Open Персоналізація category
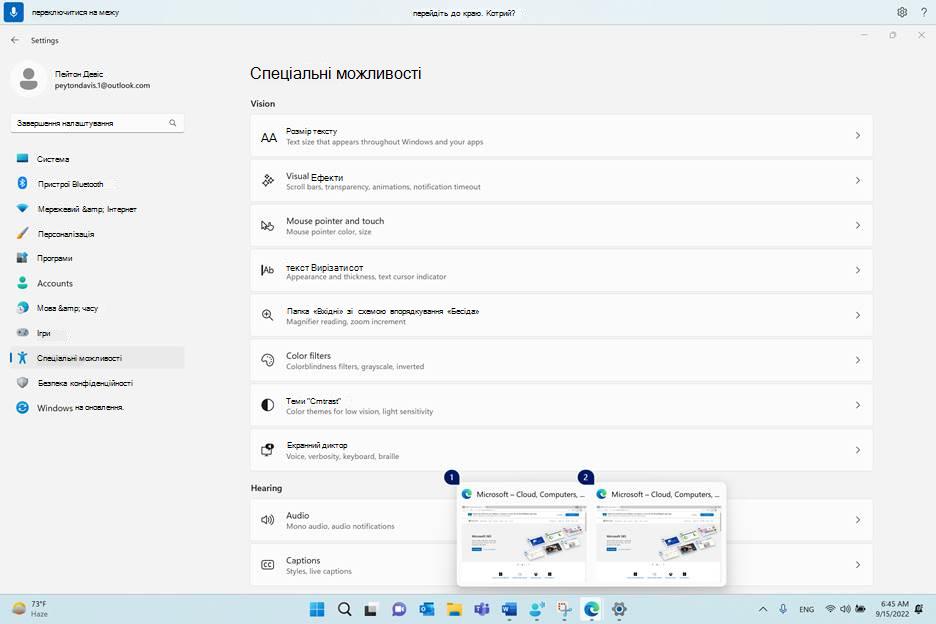The image size is (936, 624). (97, 233)
